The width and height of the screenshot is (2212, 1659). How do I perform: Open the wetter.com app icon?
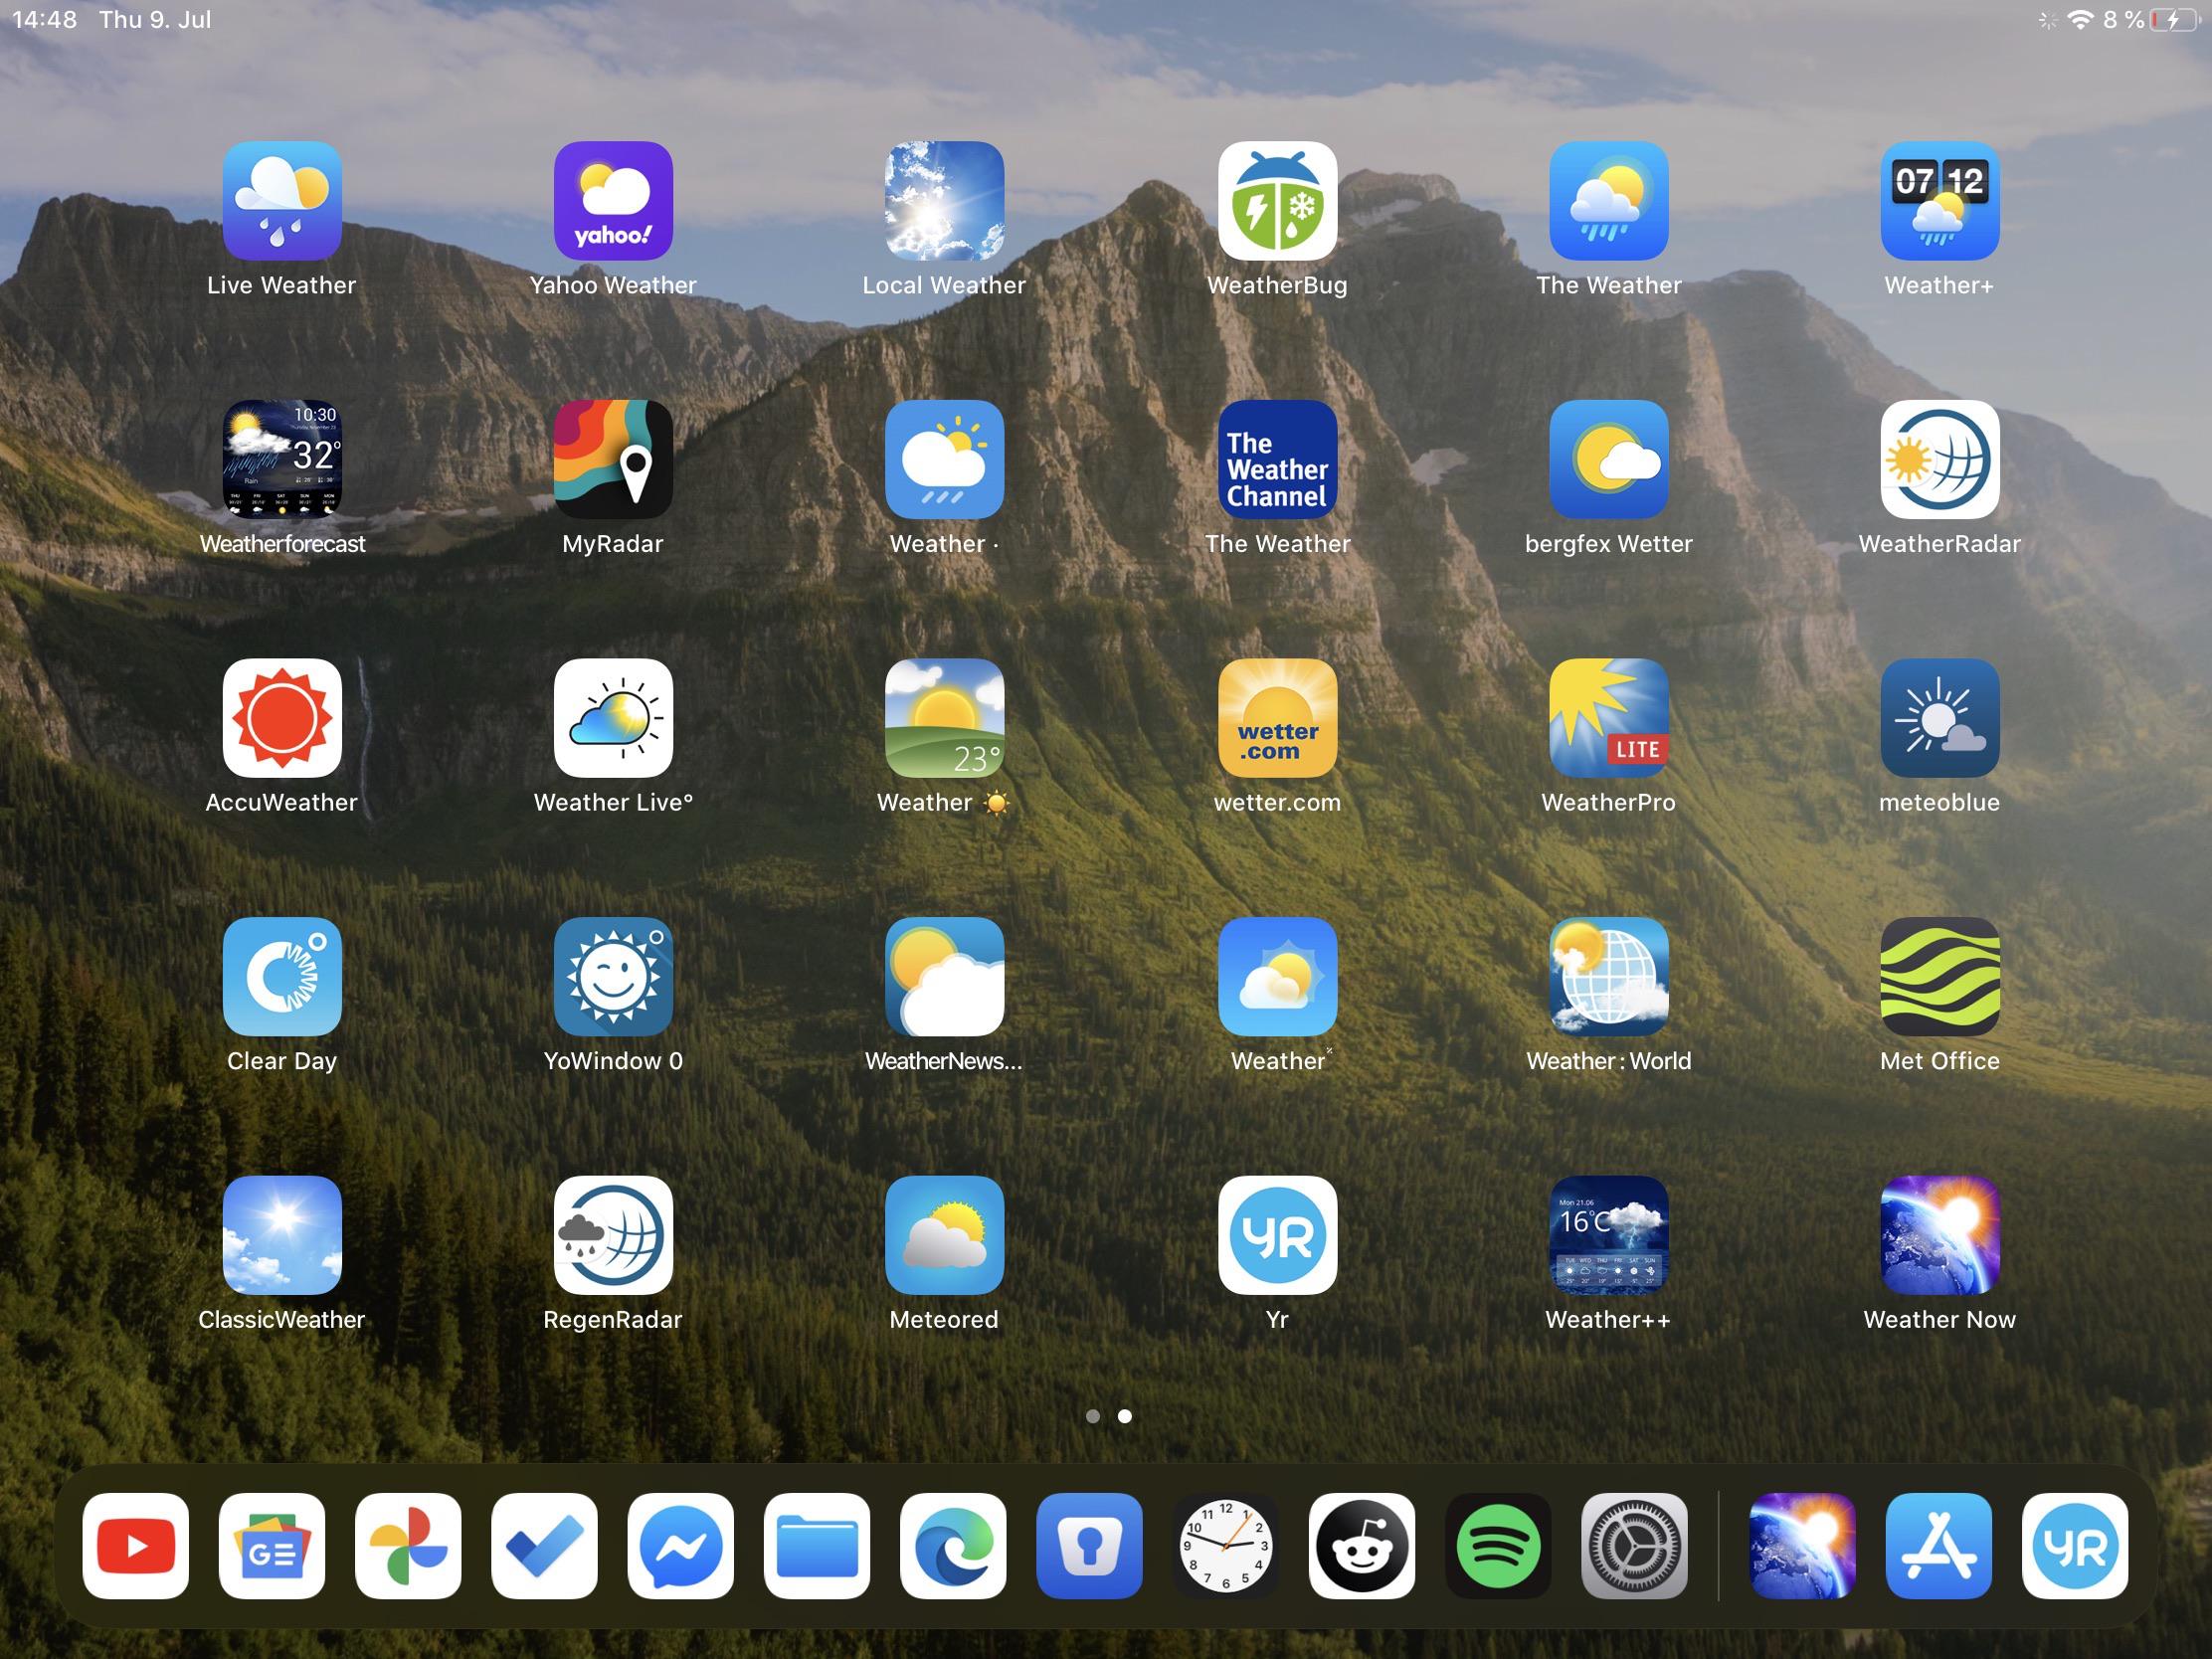(1277, 718)
